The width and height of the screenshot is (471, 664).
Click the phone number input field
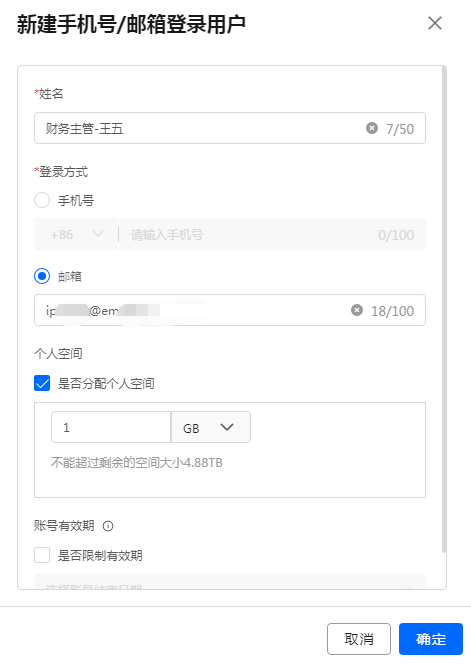[272, 234]
